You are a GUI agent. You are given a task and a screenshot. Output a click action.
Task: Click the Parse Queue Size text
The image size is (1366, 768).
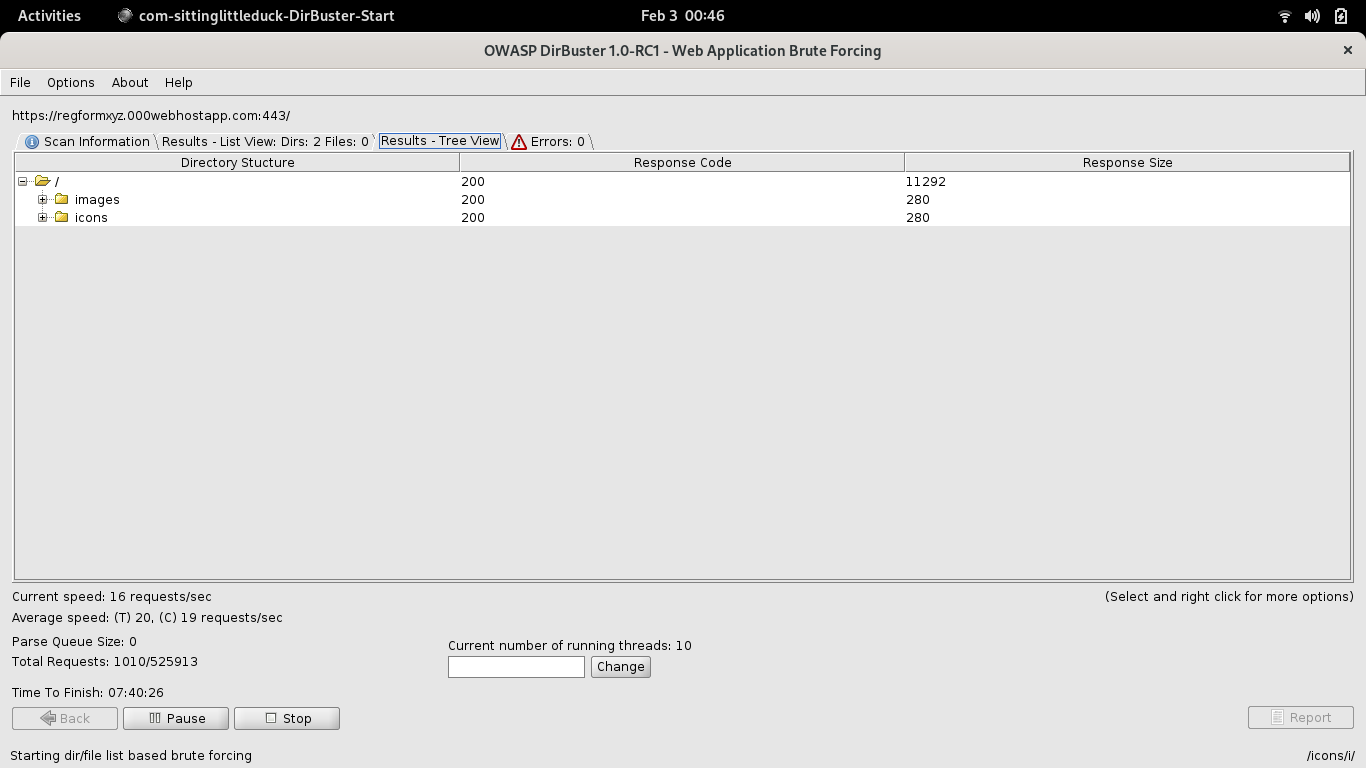tap(74, 641)
